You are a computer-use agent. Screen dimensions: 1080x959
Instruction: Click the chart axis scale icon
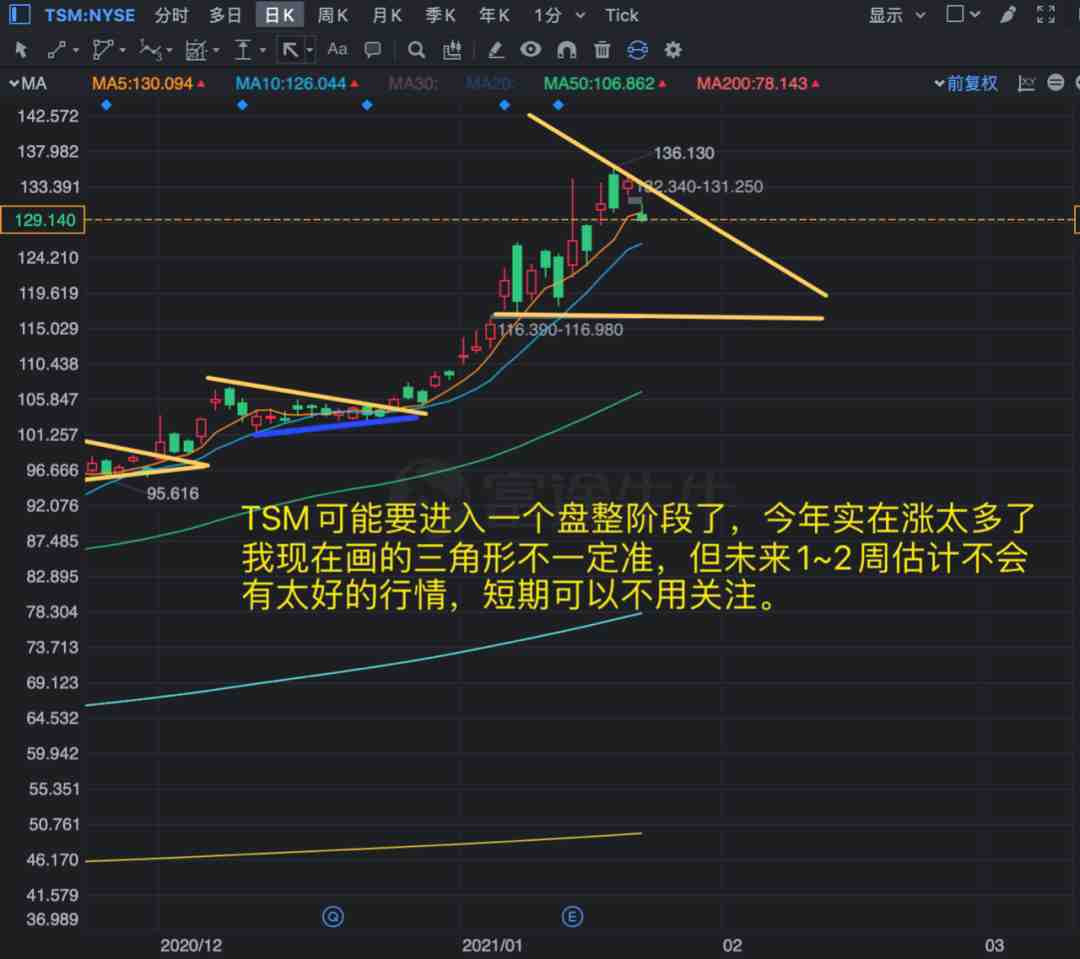click(x=1026, y=83)
